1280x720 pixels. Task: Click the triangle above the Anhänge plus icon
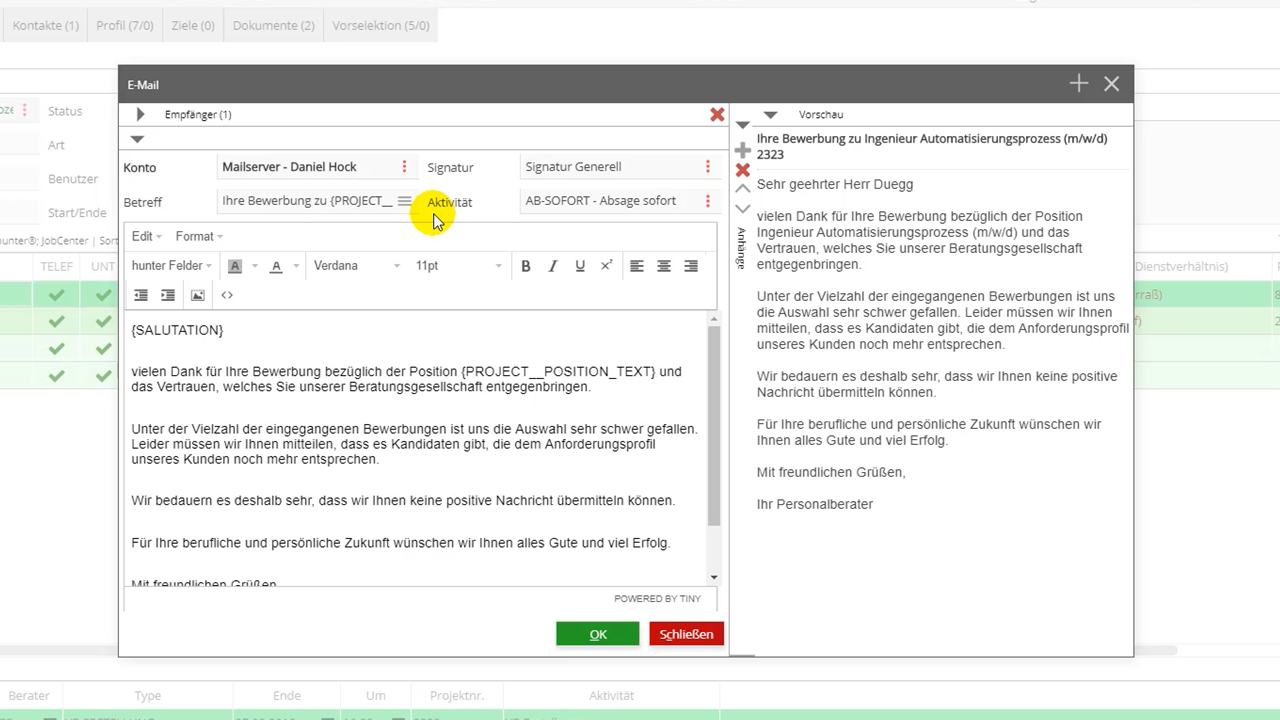(x=743, y=126)
